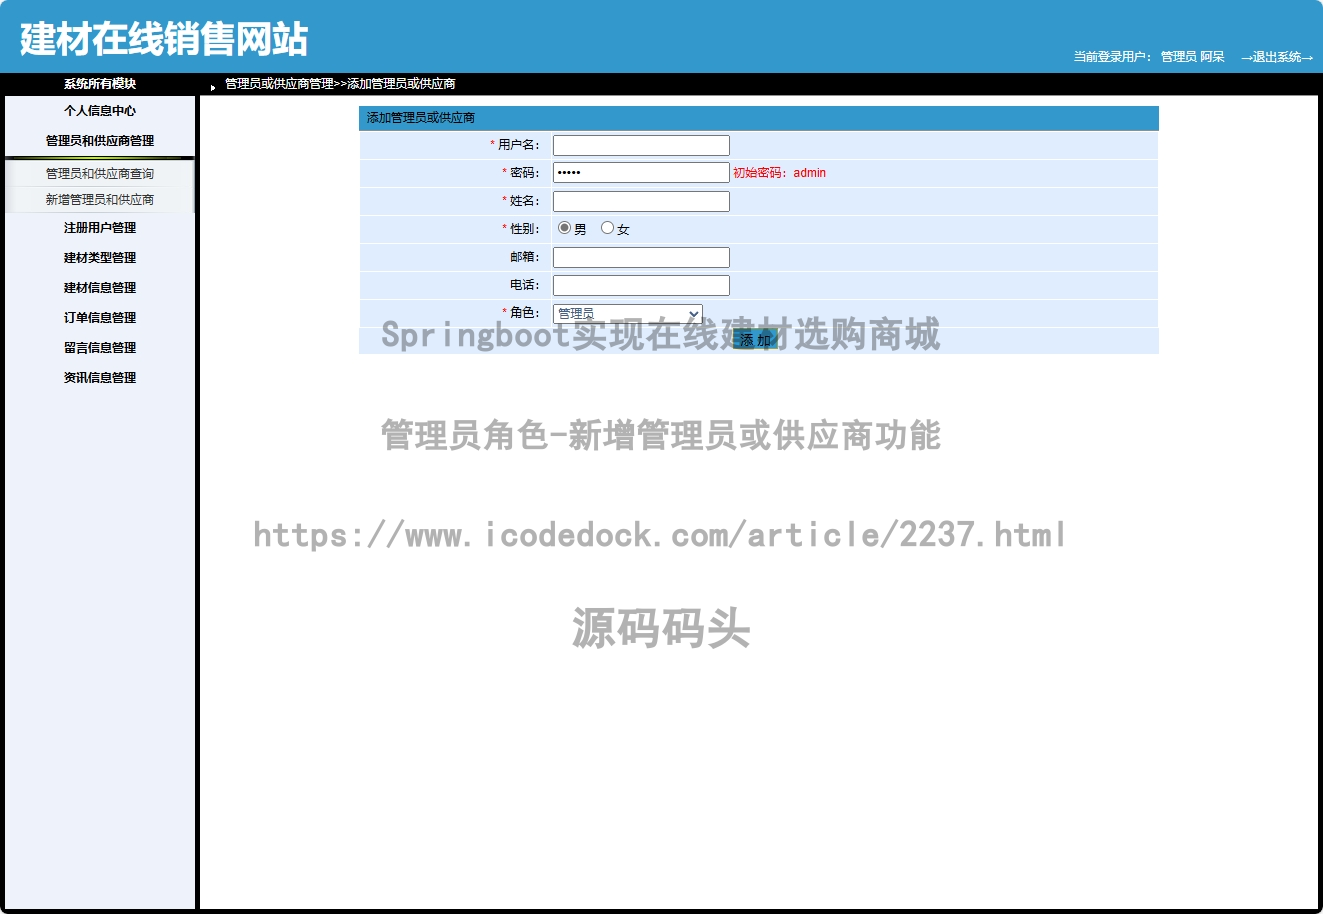Viewport: 1323px width, 914px height.
Task: Click the 系统所有模块 header
Action: click(x=100, y=84)
